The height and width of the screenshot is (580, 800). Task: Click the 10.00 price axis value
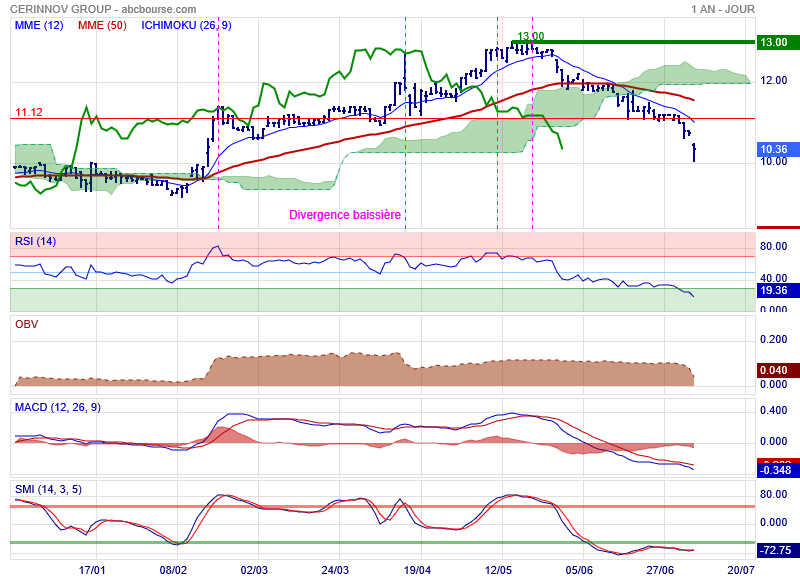point(773,162)
